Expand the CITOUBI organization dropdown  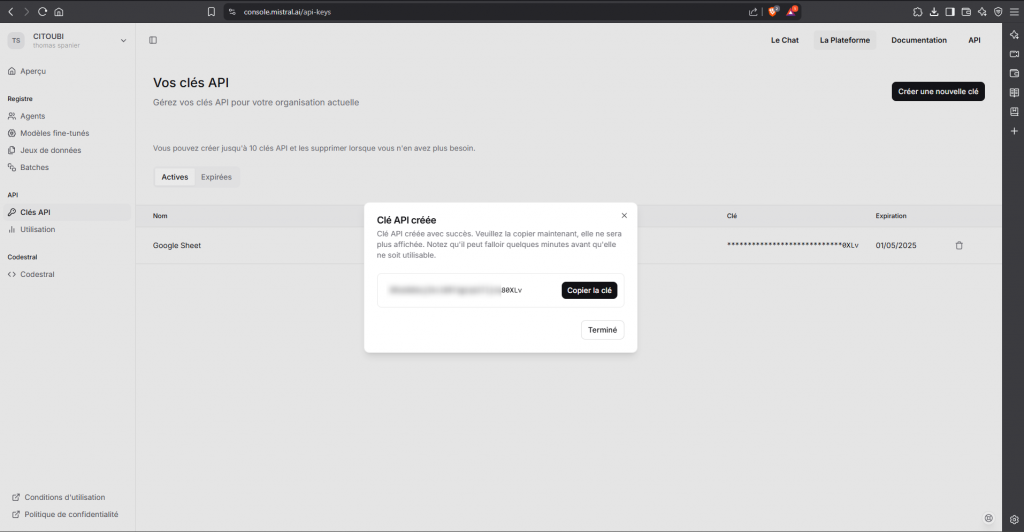point(123,40)
